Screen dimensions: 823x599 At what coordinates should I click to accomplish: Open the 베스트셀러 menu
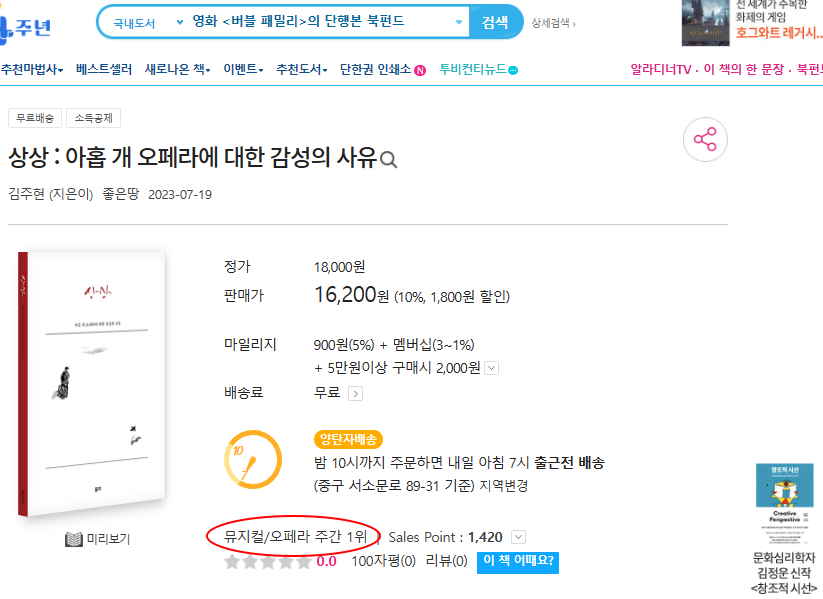104,69
